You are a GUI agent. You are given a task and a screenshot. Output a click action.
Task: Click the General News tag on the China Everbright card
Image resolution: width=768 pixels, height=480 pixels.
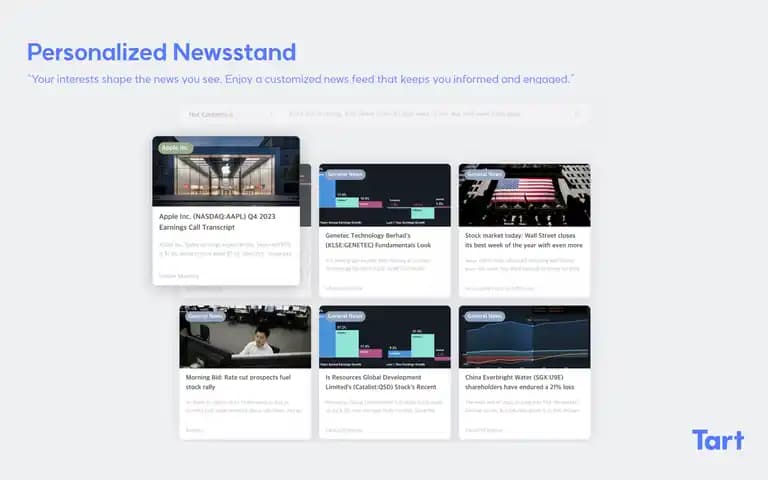click(484, 316)
